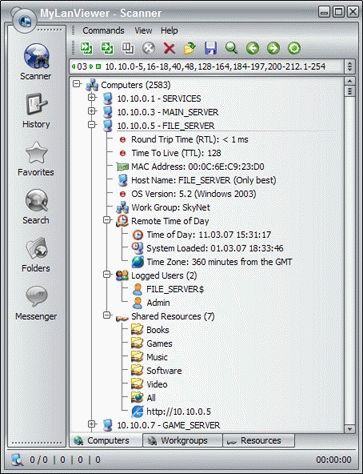The width and height of the screenshot is (363, 474).
Task: Select the Time To Live (TTL) row
Action: [176, 153]
